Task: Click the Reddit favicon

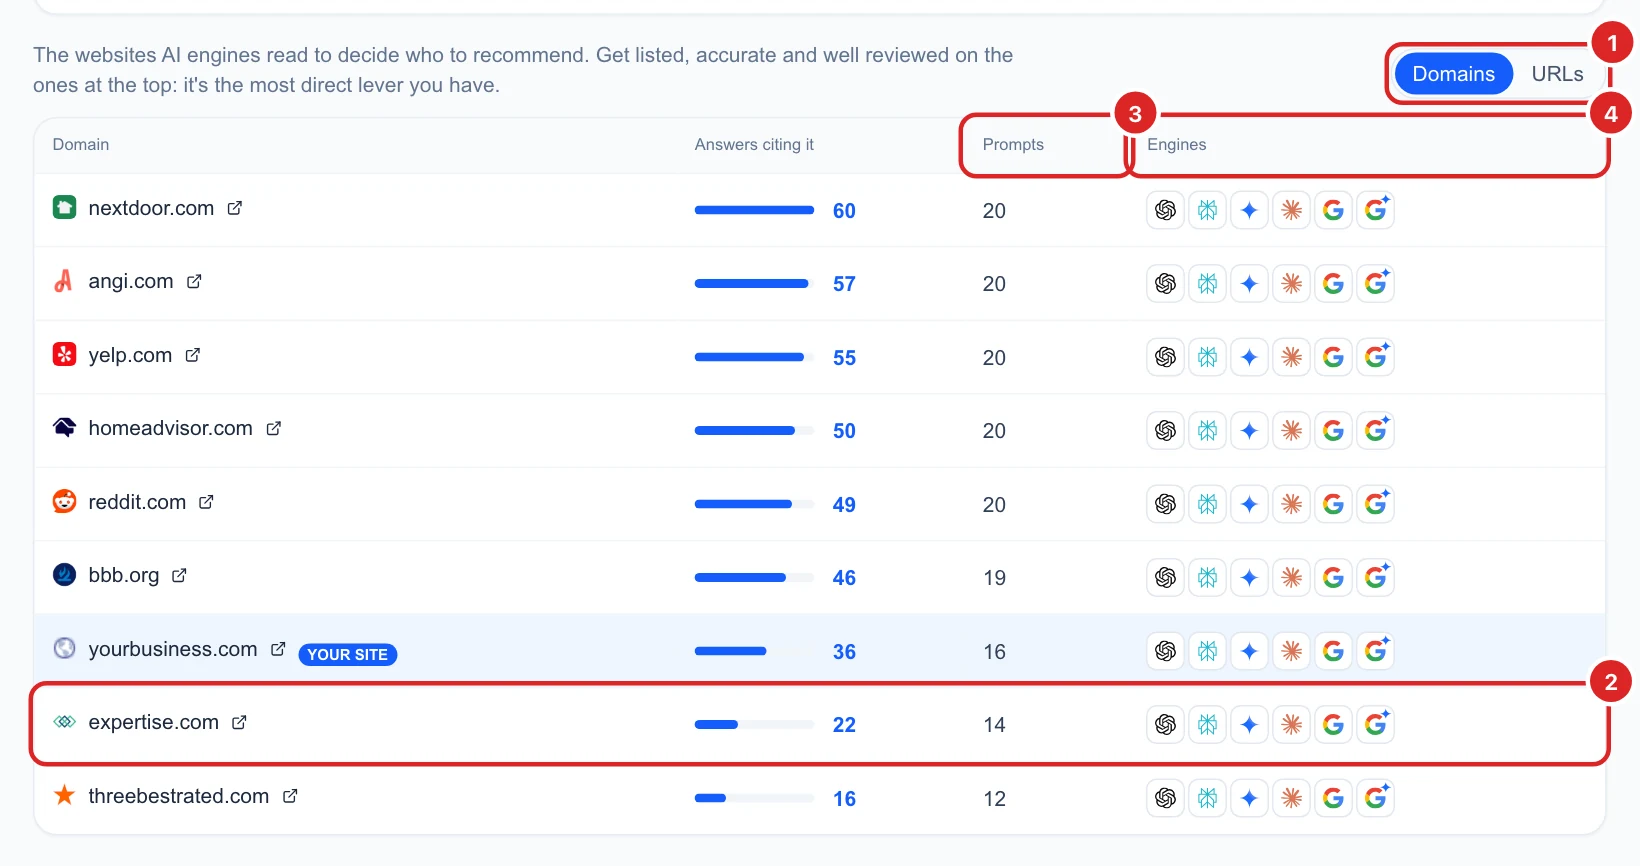Action: coord(64,501)
